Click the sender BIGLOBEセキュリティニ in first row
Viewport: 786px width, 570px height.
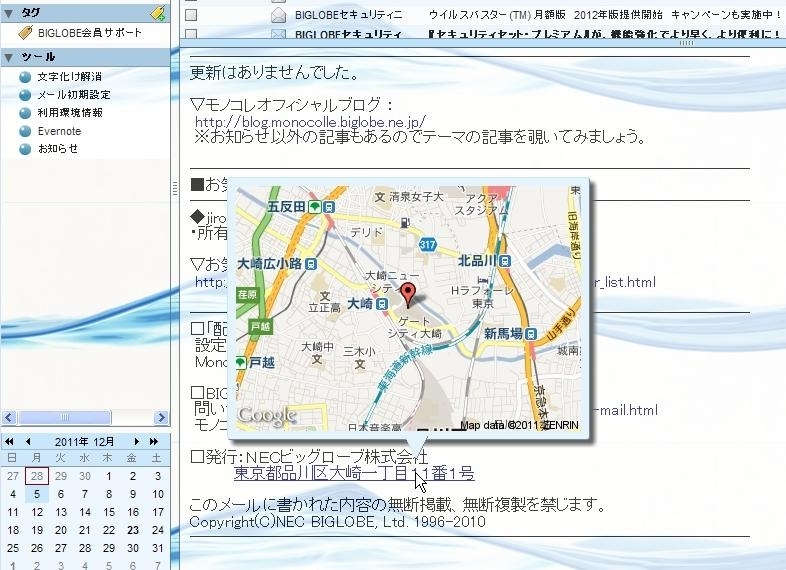click(x=348, y=15)
